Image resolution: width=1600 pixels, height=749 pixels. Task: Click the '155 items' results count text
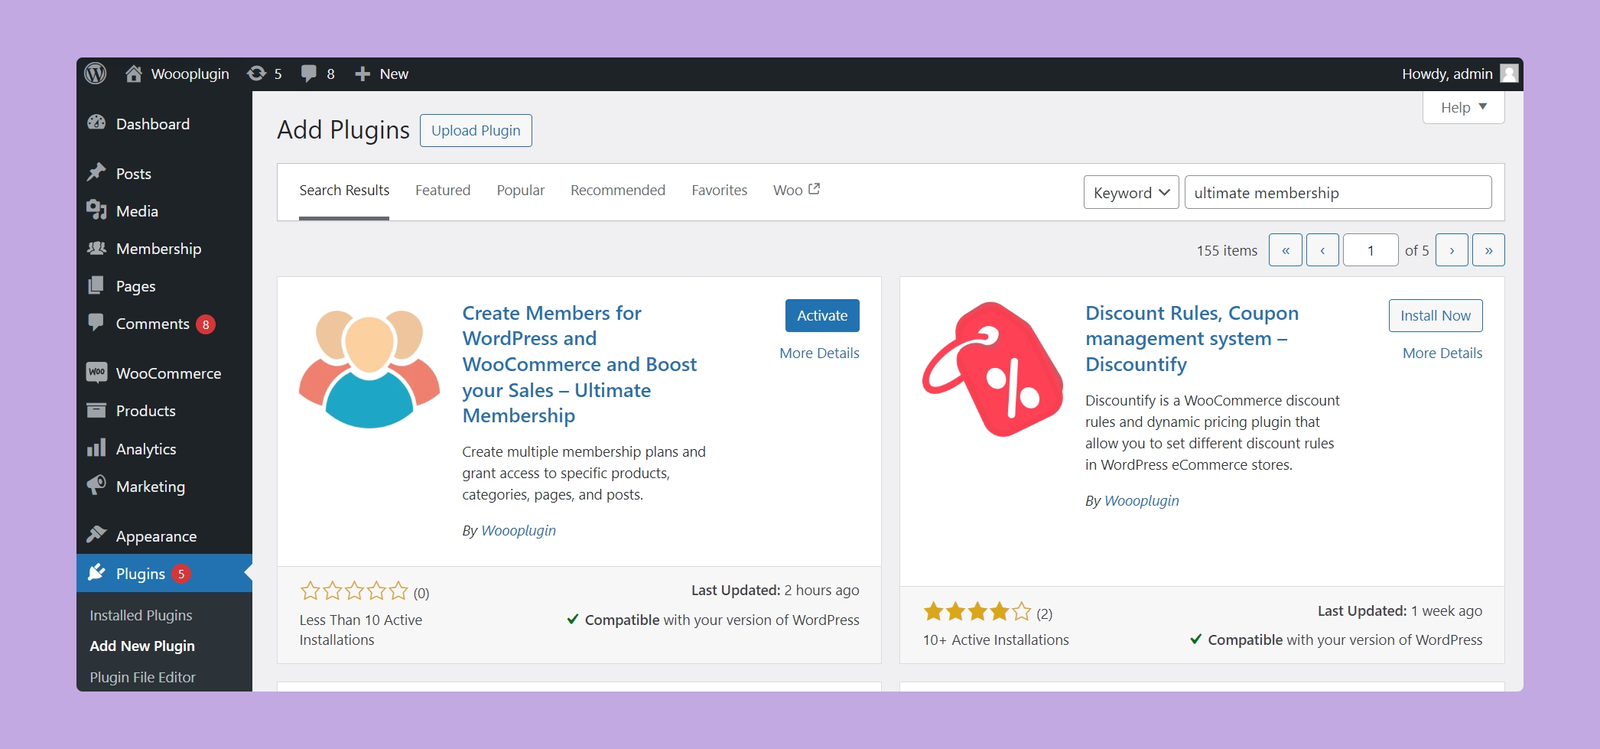[x=1227, y=250]
